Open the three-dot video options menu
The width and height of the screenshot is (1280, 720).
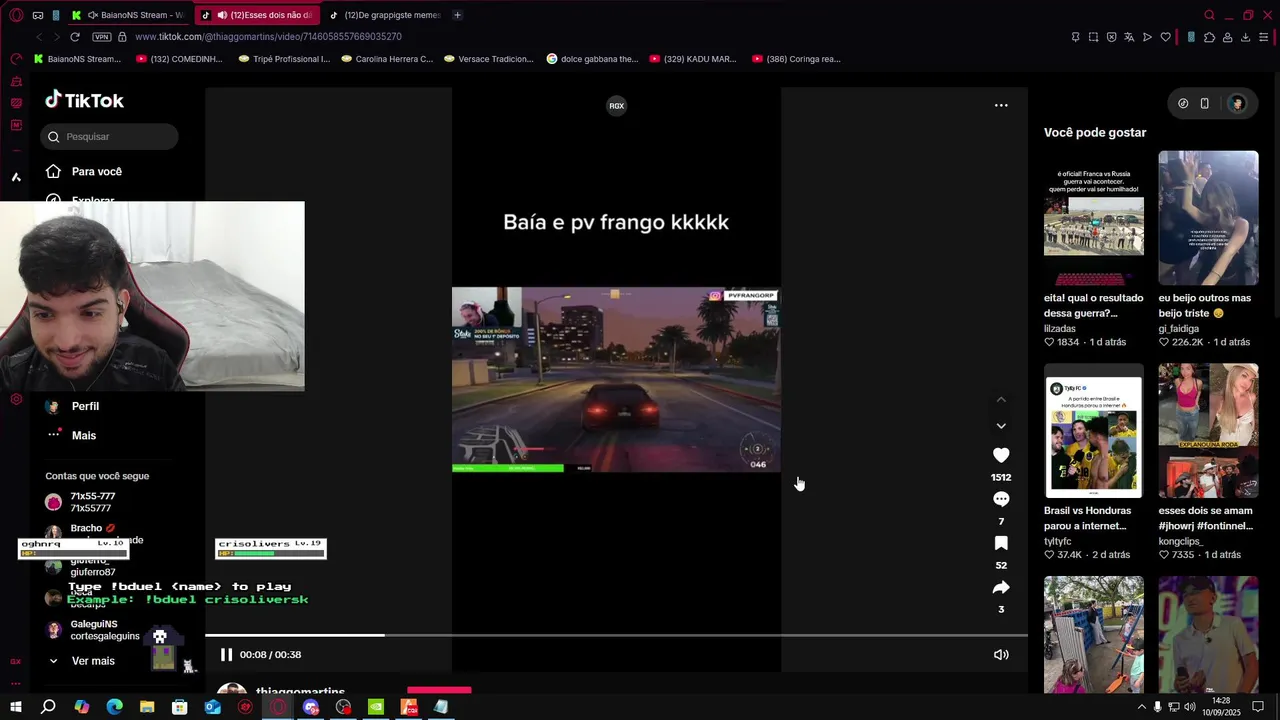pos(1001,105)
